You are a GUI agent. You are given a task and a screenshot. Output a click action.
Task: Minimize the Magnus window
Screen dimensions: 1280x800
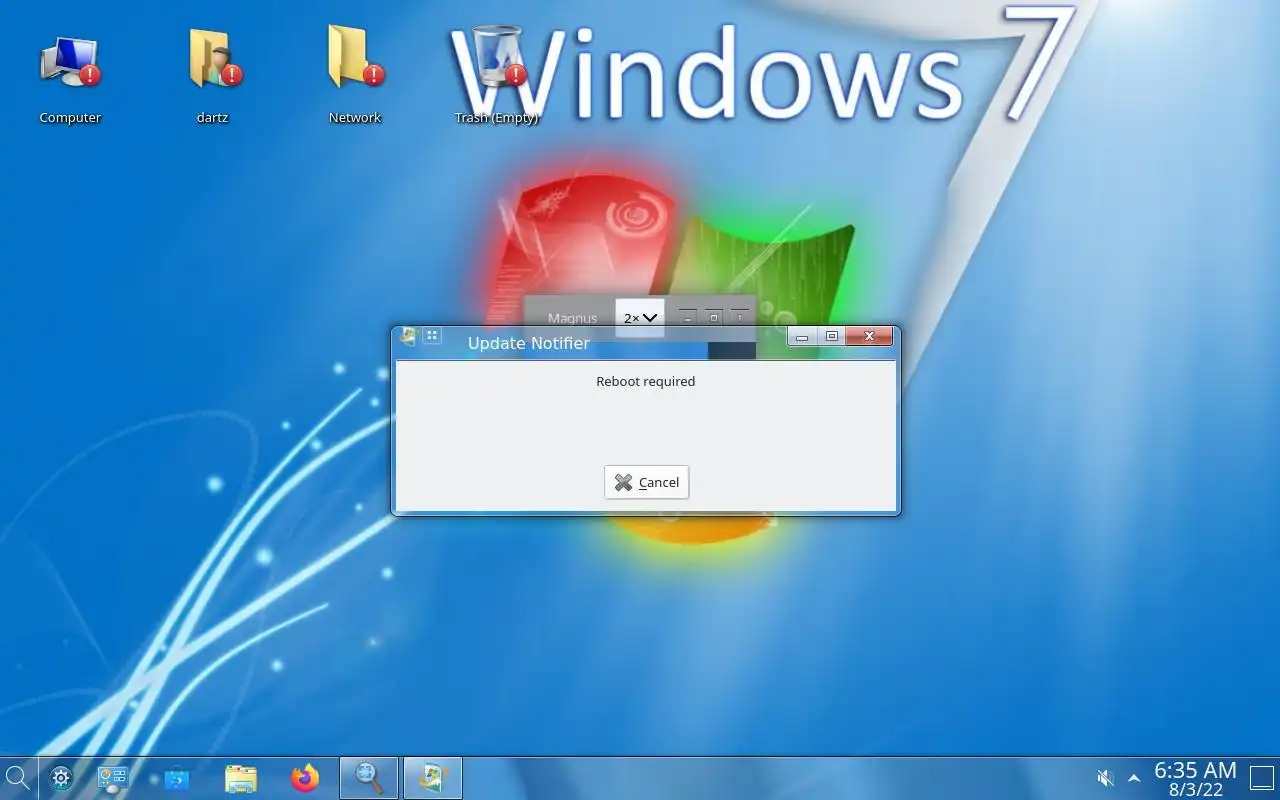(688, 317)
